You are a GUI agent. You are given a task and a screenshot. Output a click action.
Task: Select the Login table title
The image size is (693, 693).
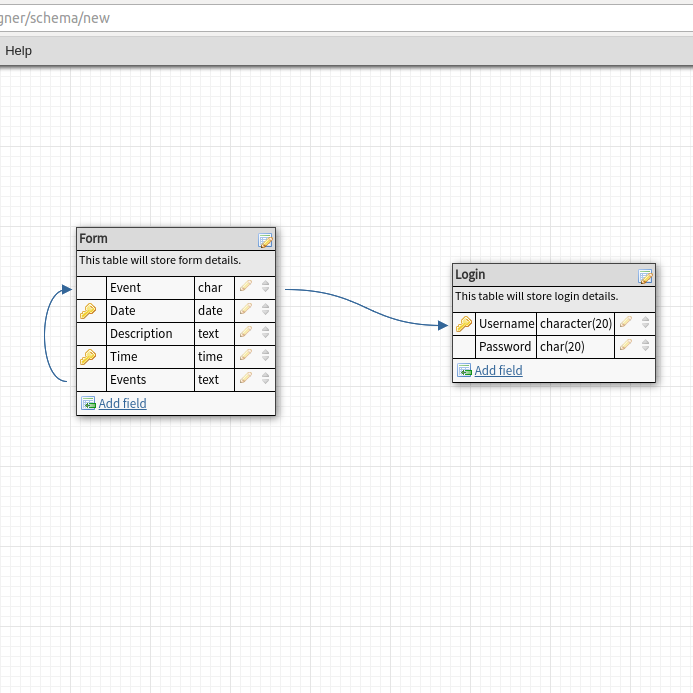point(470,275)
